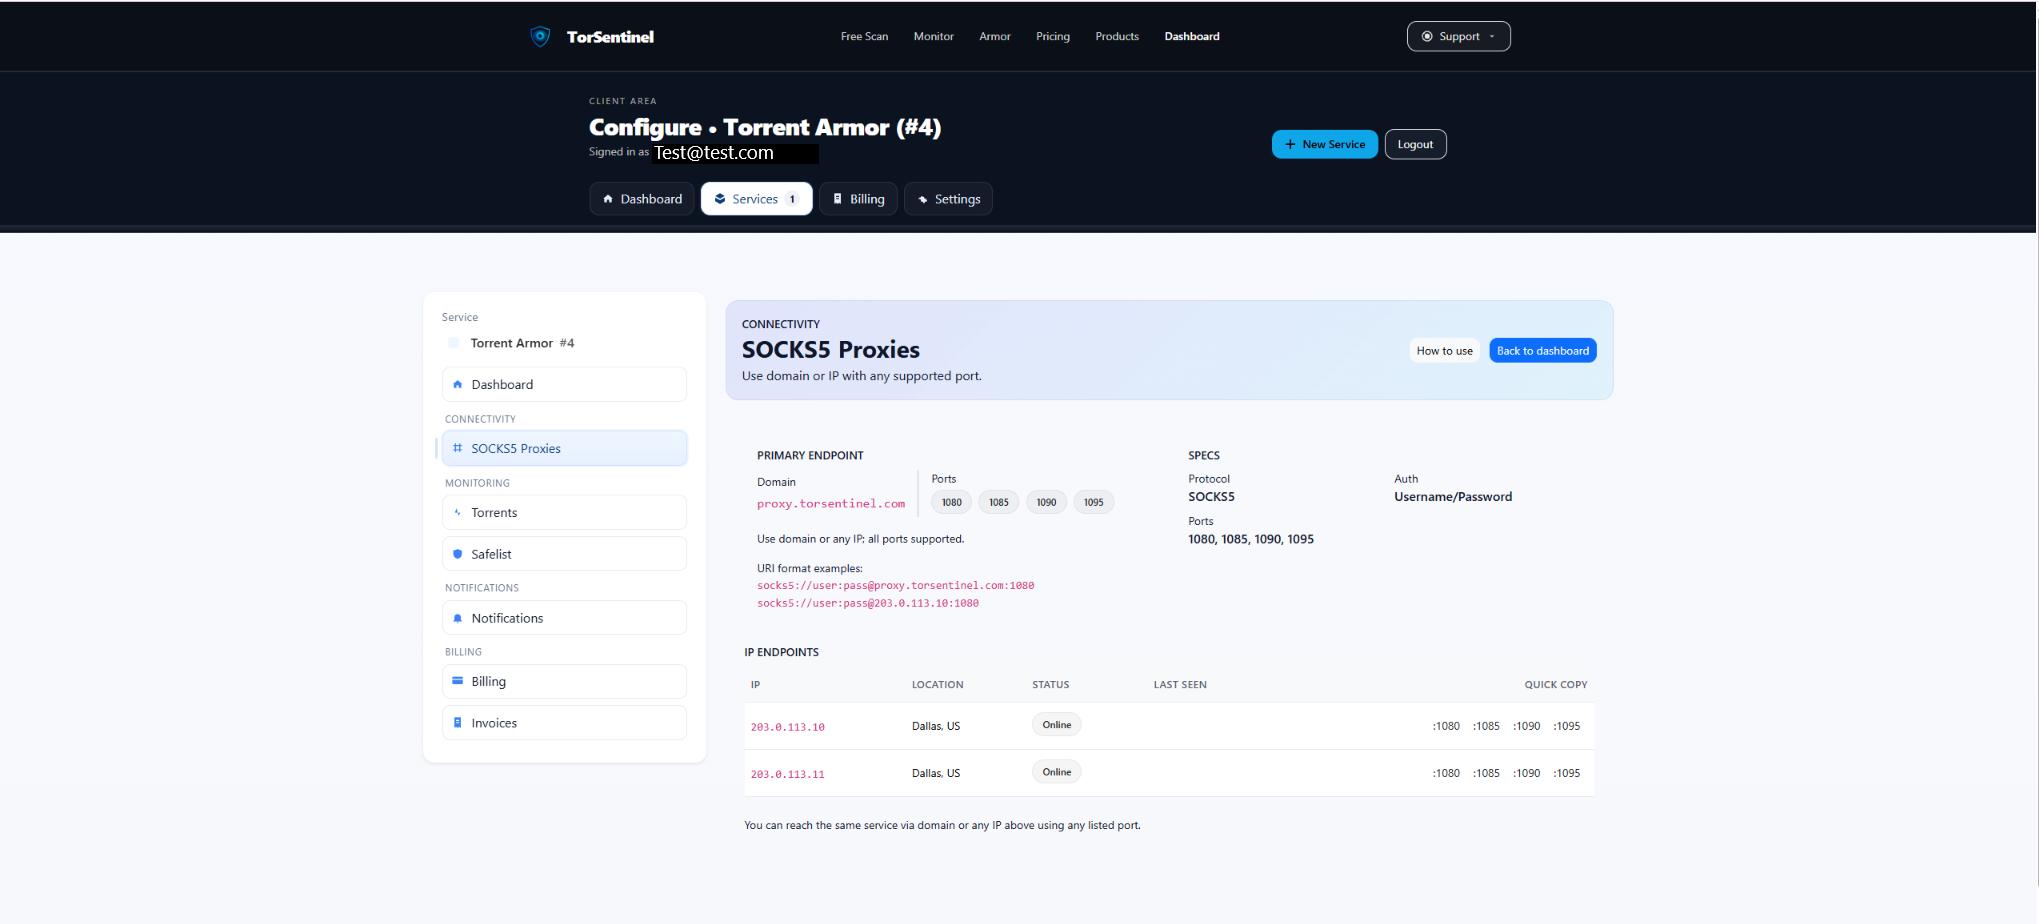This screenshot has height=924, width=2039.
Task: Select the 1085 port chip
Action: point(998,501)
